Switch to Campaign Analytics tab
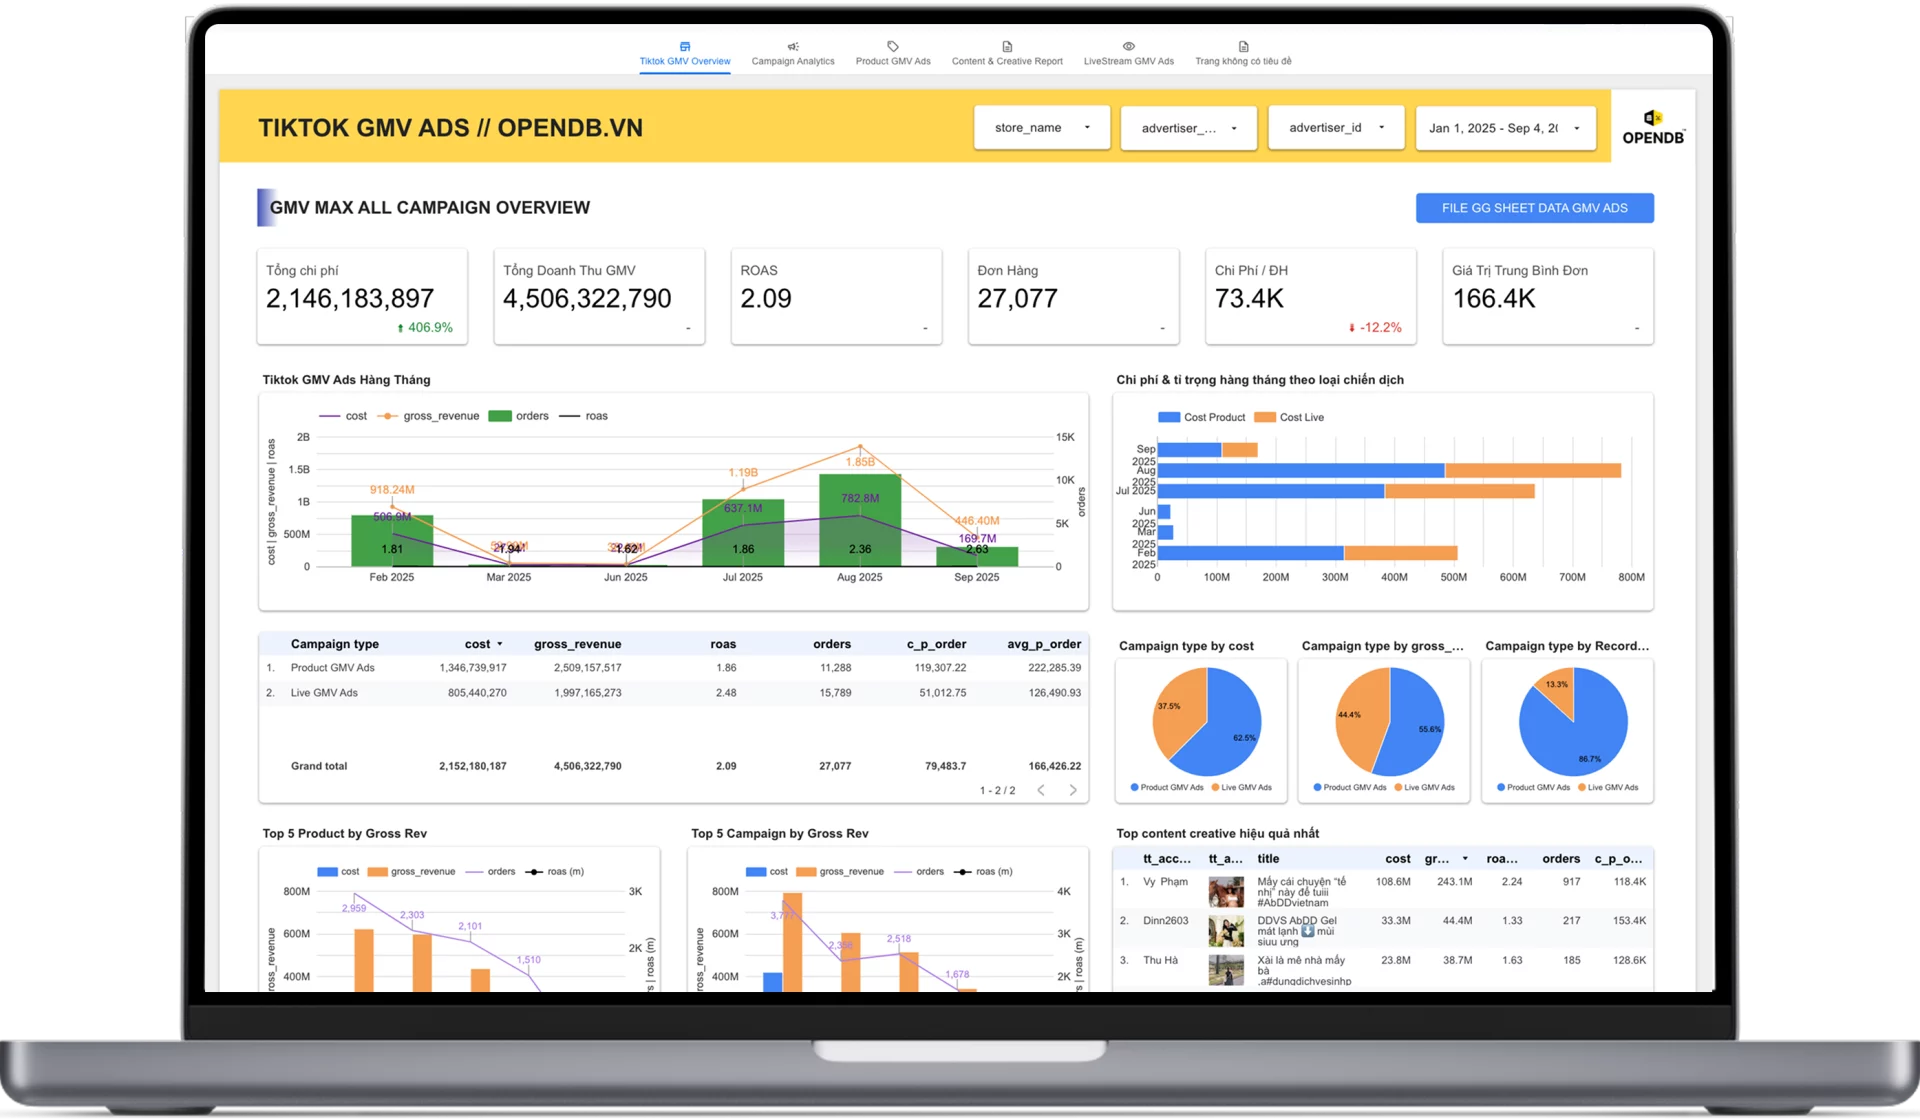The height and width of the screenshot is (1120, 1920). coord(793,54)
